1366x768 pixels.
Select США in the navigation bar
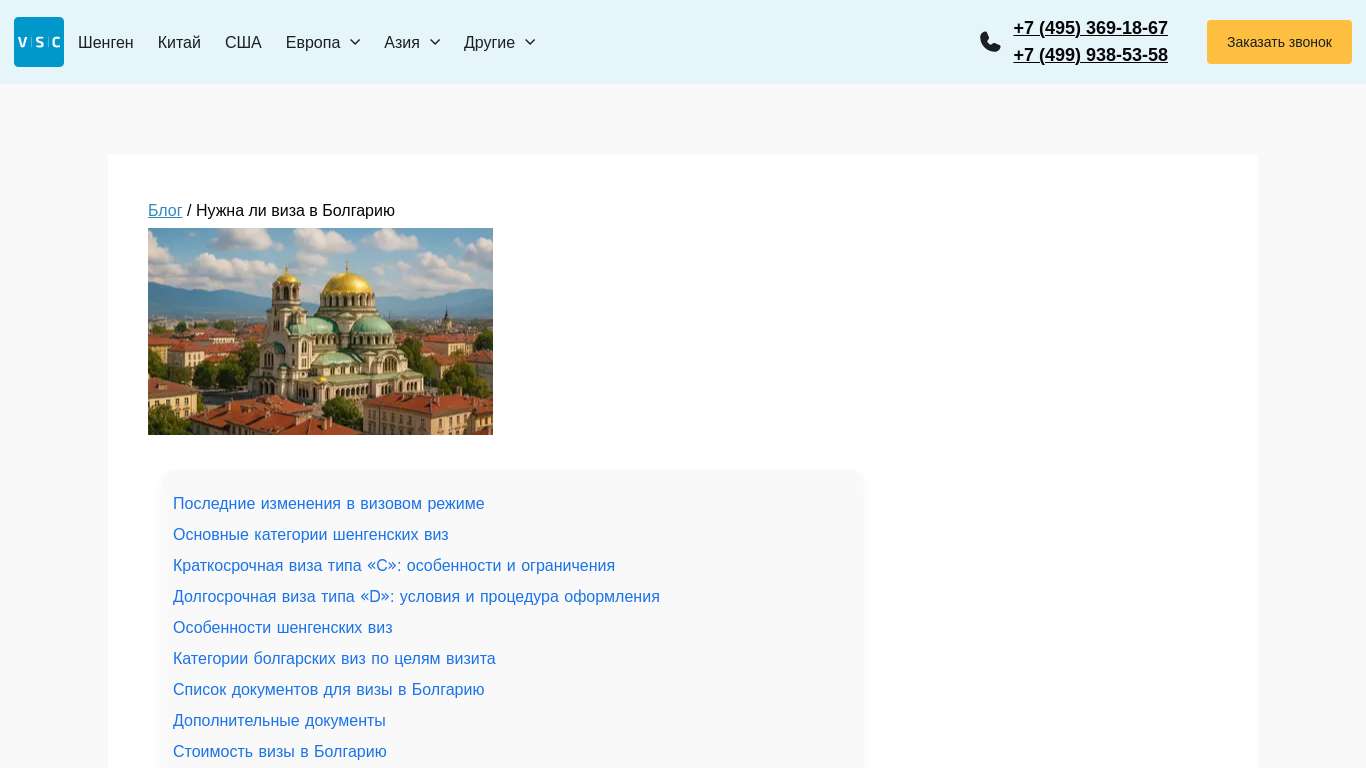pyautogui.click(x=243, y=42)
